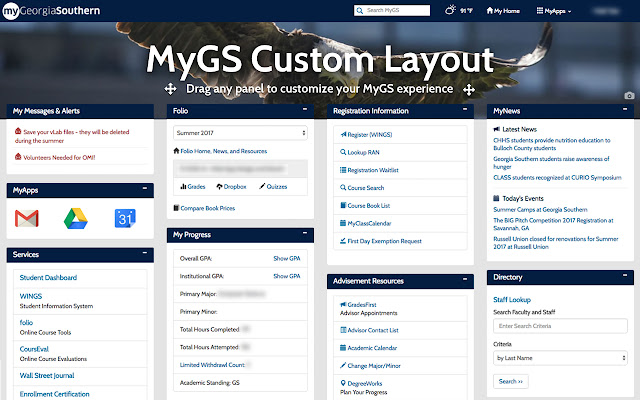Open Enrollment Certification service
The image size is (640, 400).
[x=54, y=394]
